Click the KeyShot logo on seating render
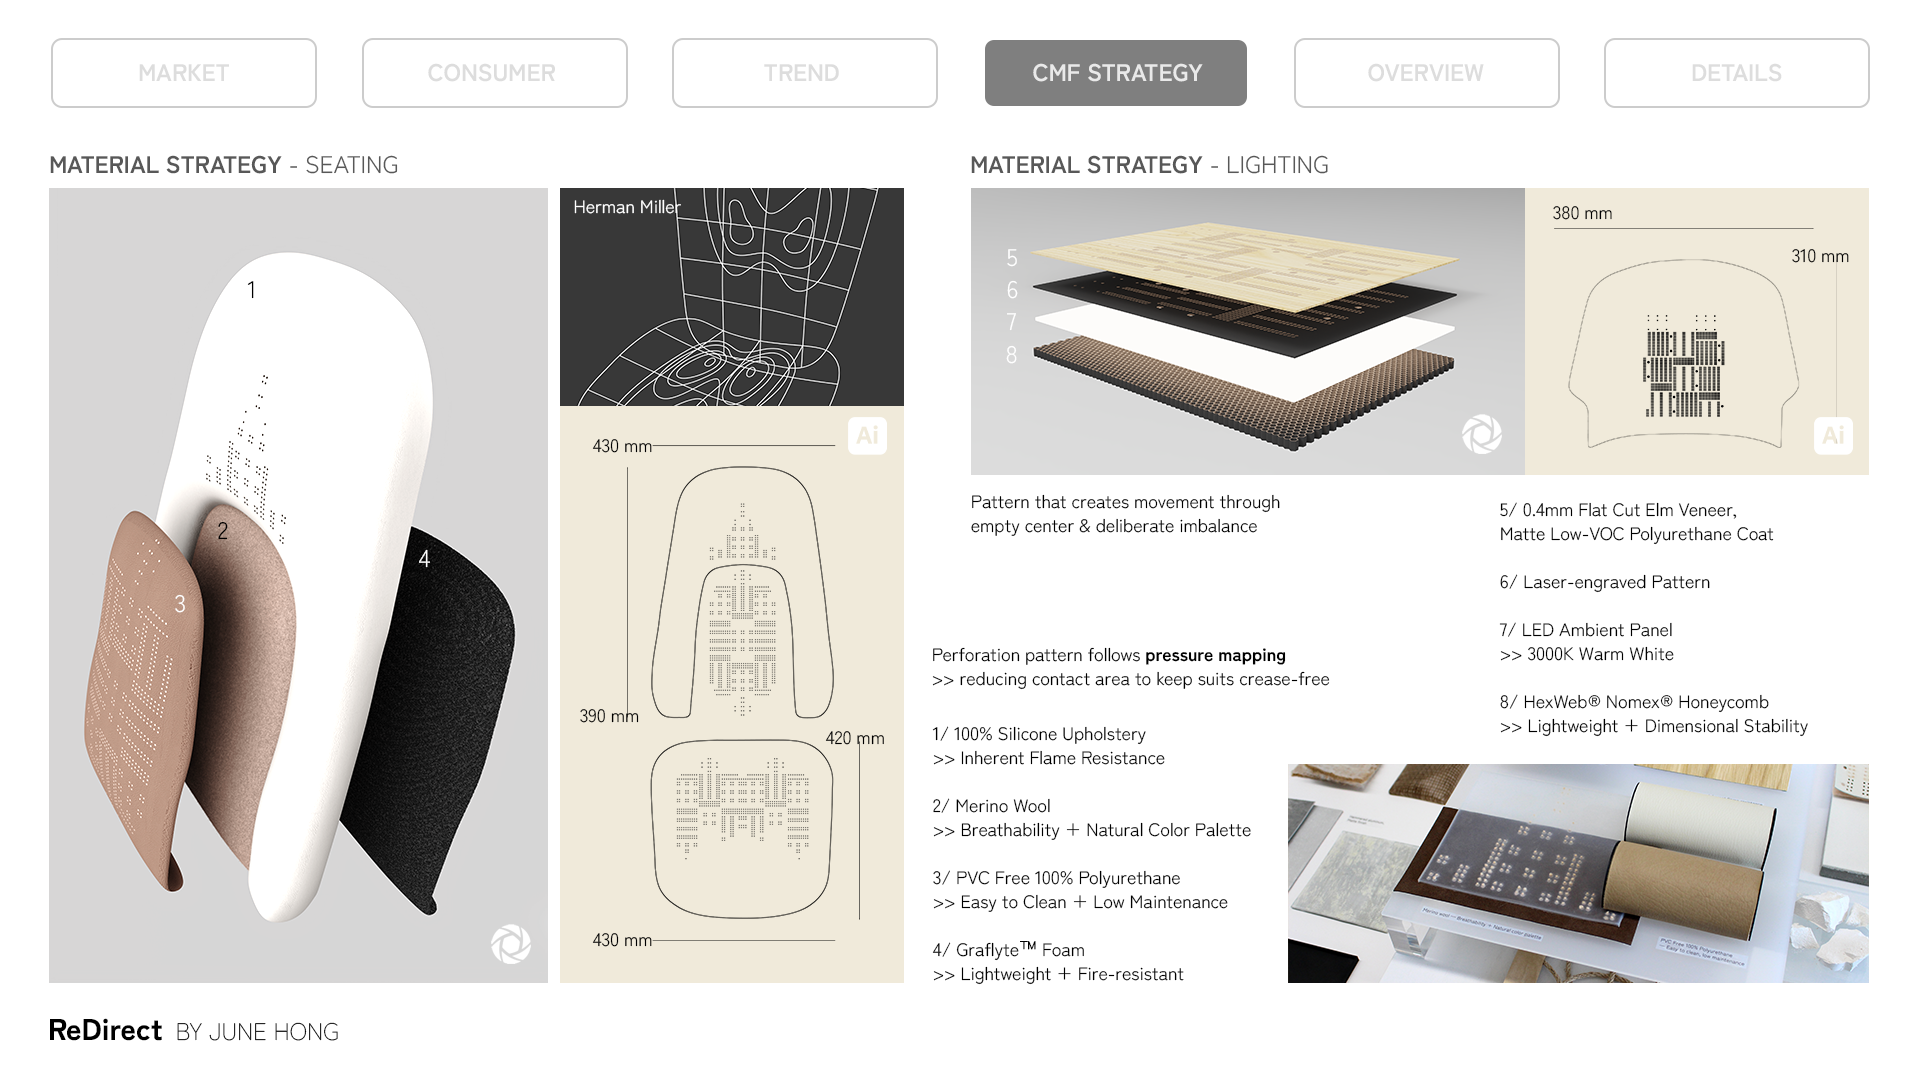 click(x=511, y=944)
